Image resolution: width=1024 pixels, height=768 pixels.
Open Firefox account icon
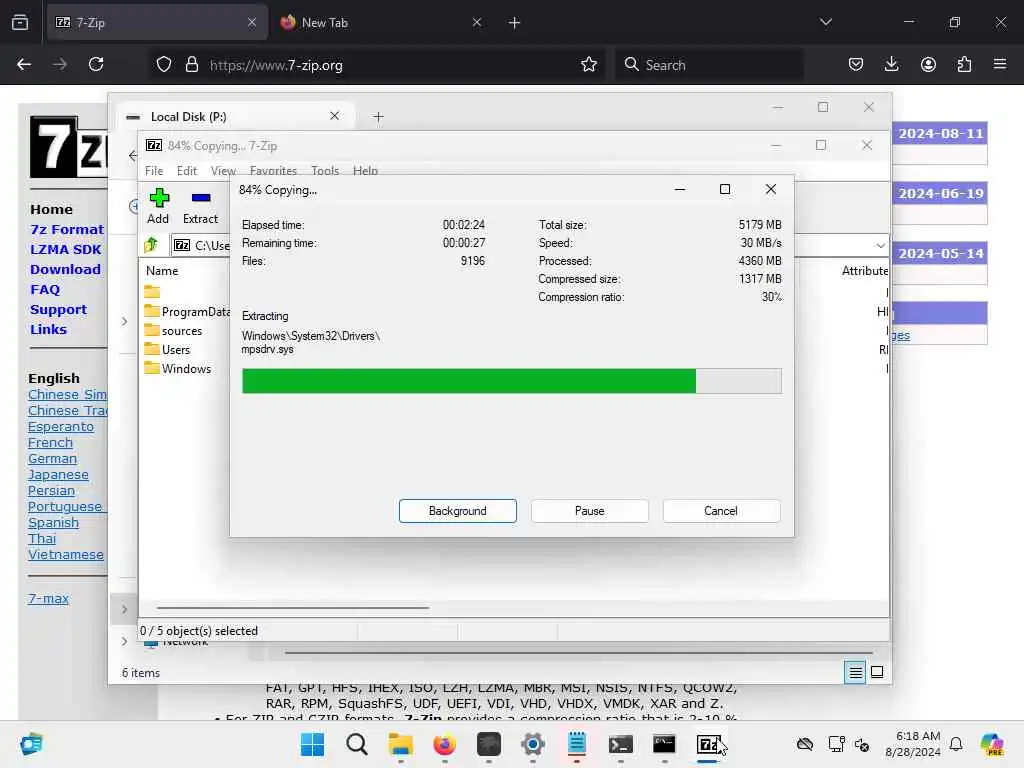(928, 64)
